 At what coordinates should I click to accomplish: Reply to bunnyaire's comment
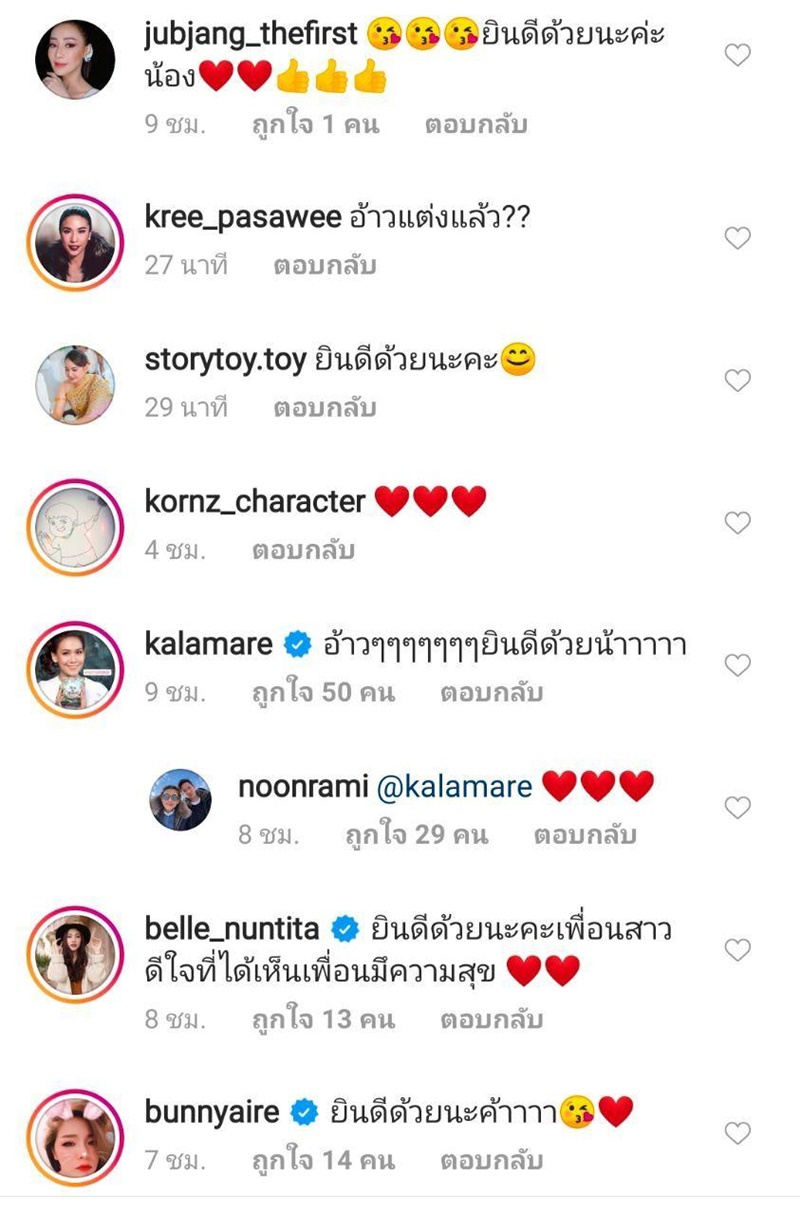click(491, 1161)
